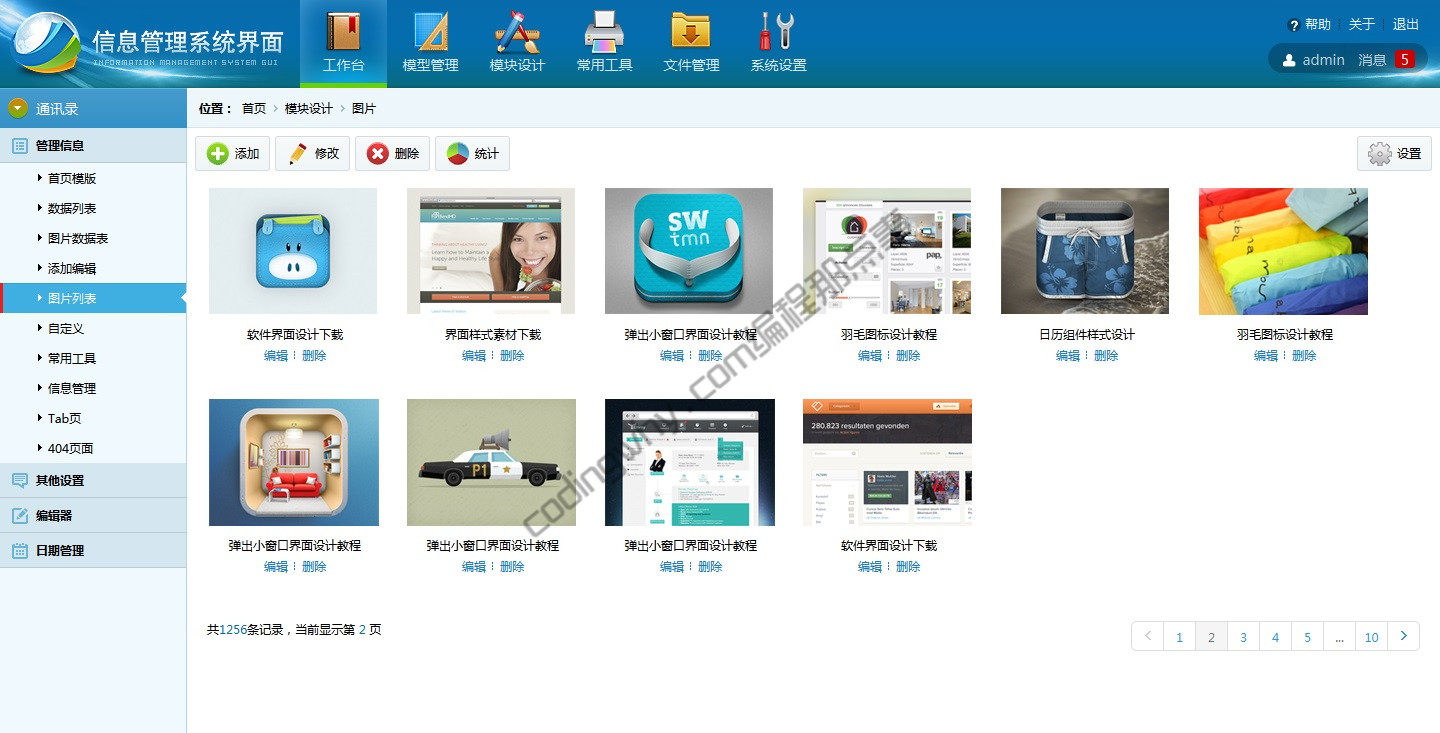Click the 统计 pie chart button
The width and height of the screenshot is (1440, 733).
[x=472, y=154]
